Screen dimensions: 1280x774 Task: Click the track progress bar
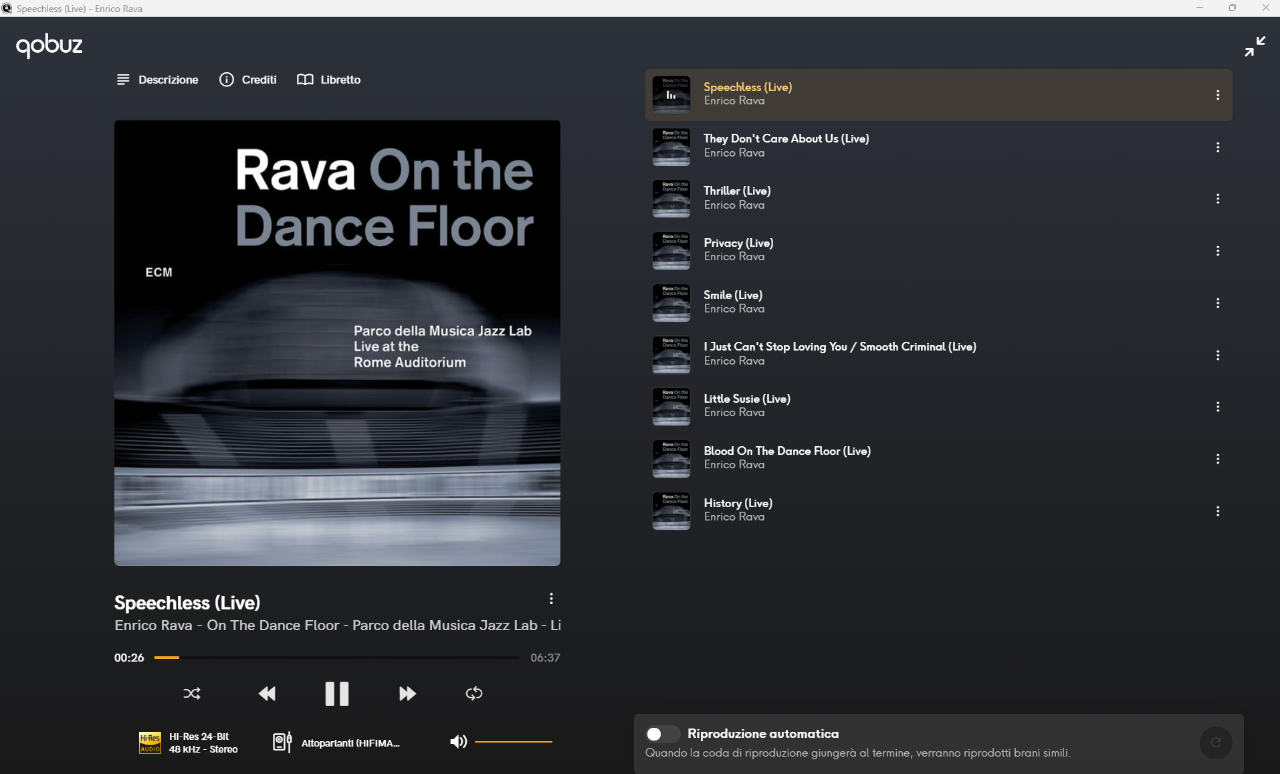[x=336, y=658]
